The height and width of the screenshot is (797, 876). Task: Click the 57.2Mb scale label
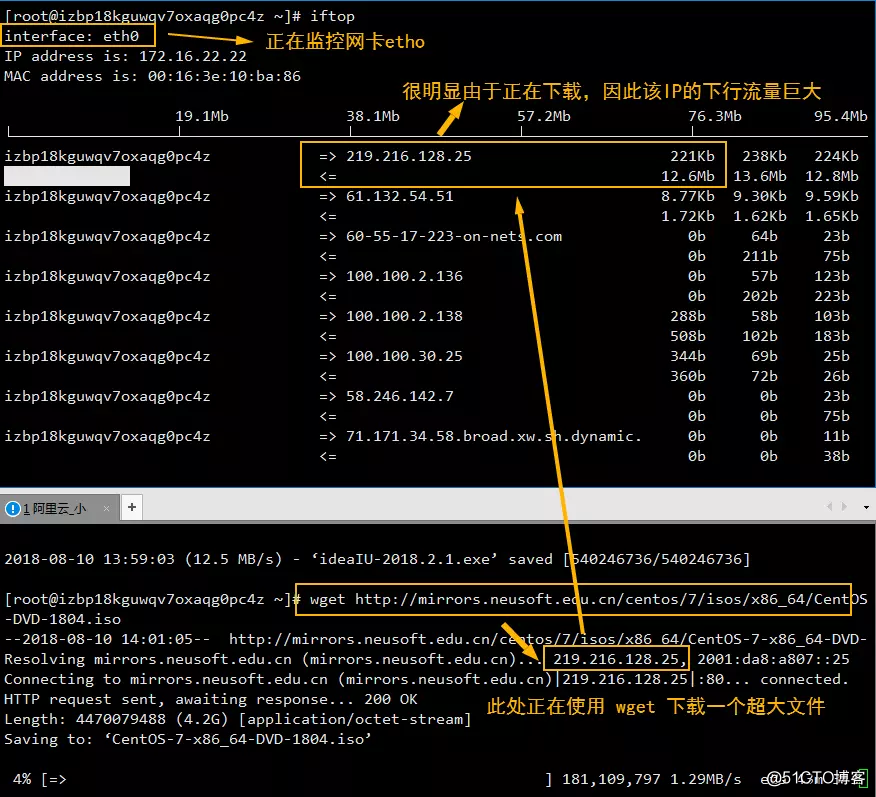coord(544,116)
